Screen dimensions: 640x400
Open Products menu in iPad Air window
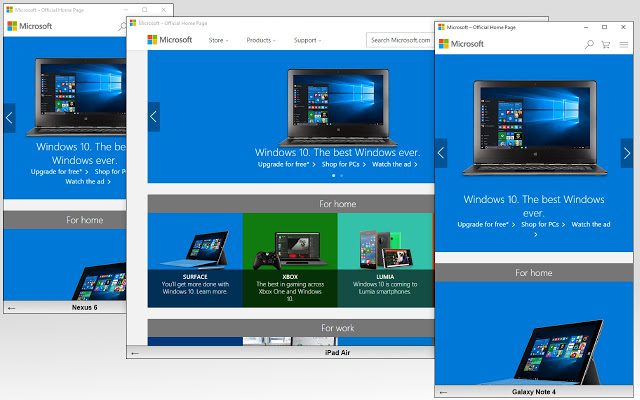point(261,40)
